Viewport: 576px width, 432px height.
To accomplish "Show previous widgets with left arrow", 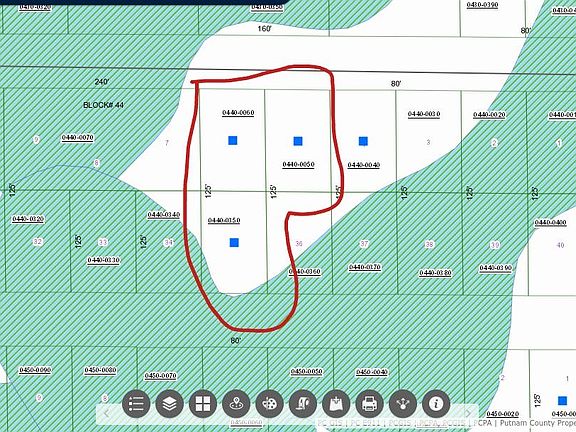I will 107,414.
